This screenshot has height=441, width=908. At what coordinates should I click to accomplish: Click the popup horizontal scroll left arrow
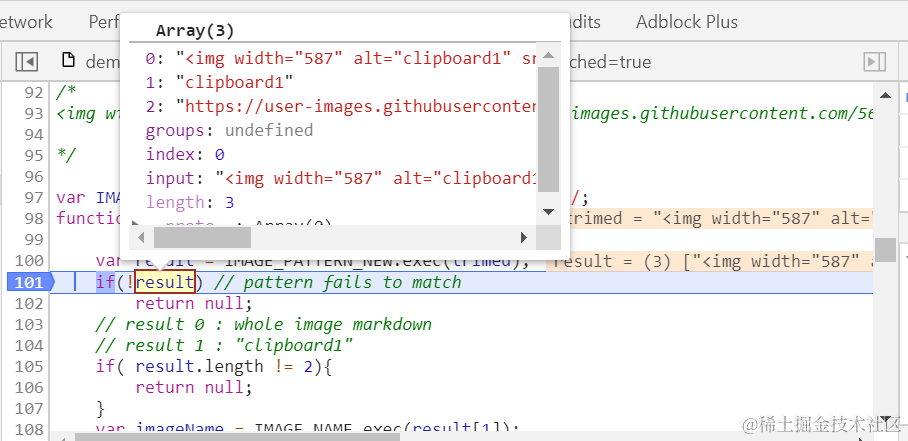coord(141,237)
